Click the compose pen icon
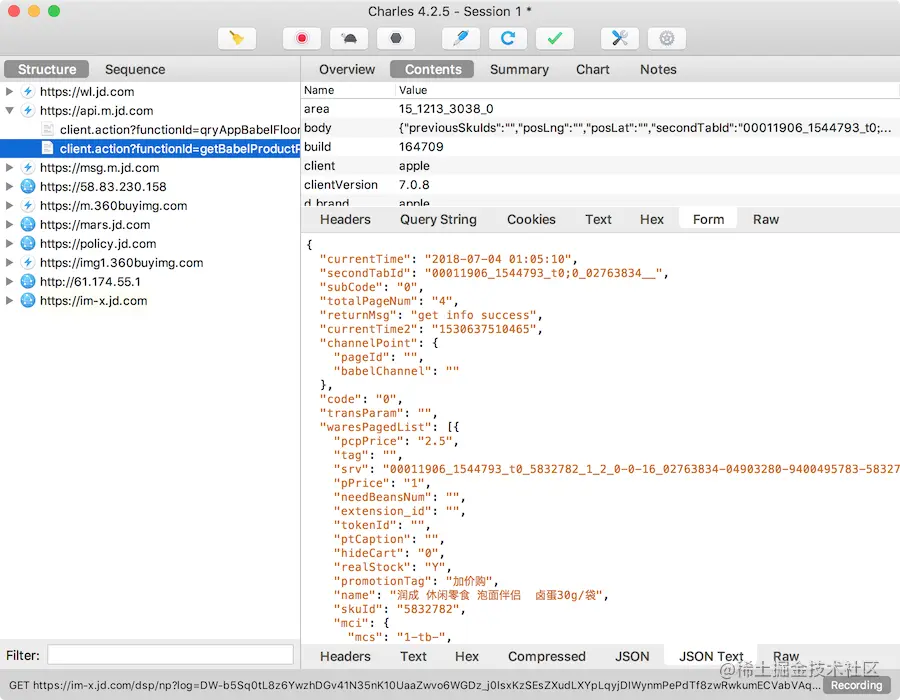 (x=460, y=38)
